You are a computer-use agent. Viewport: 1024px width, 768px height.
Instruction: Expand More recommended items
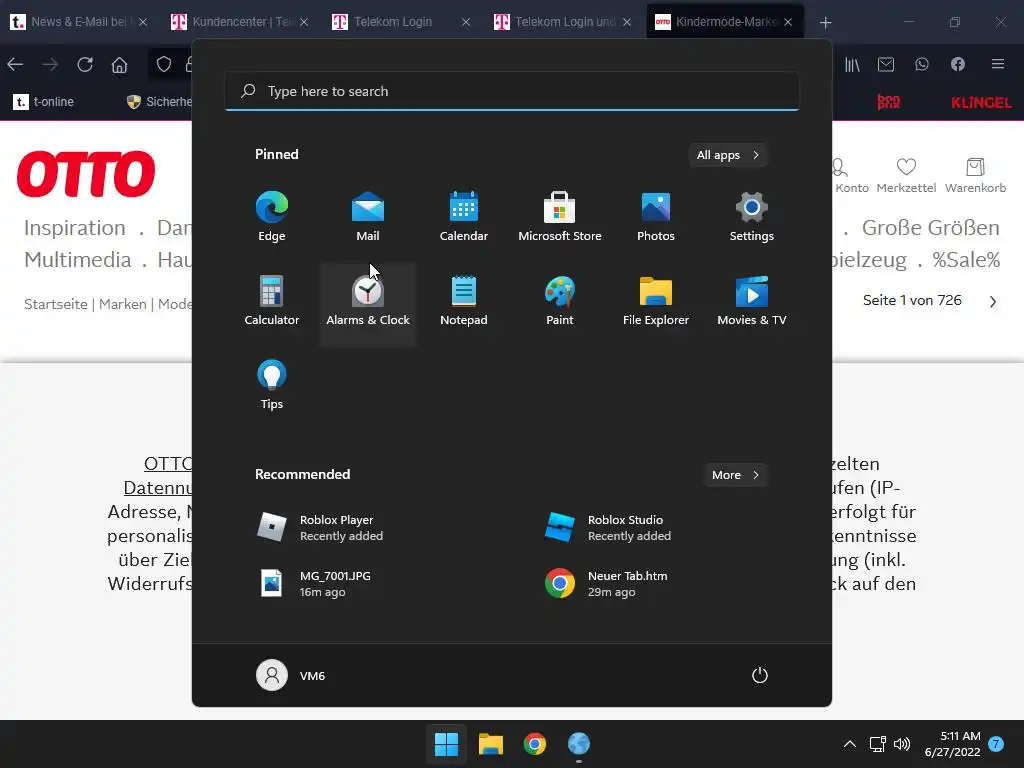[735, 475]
